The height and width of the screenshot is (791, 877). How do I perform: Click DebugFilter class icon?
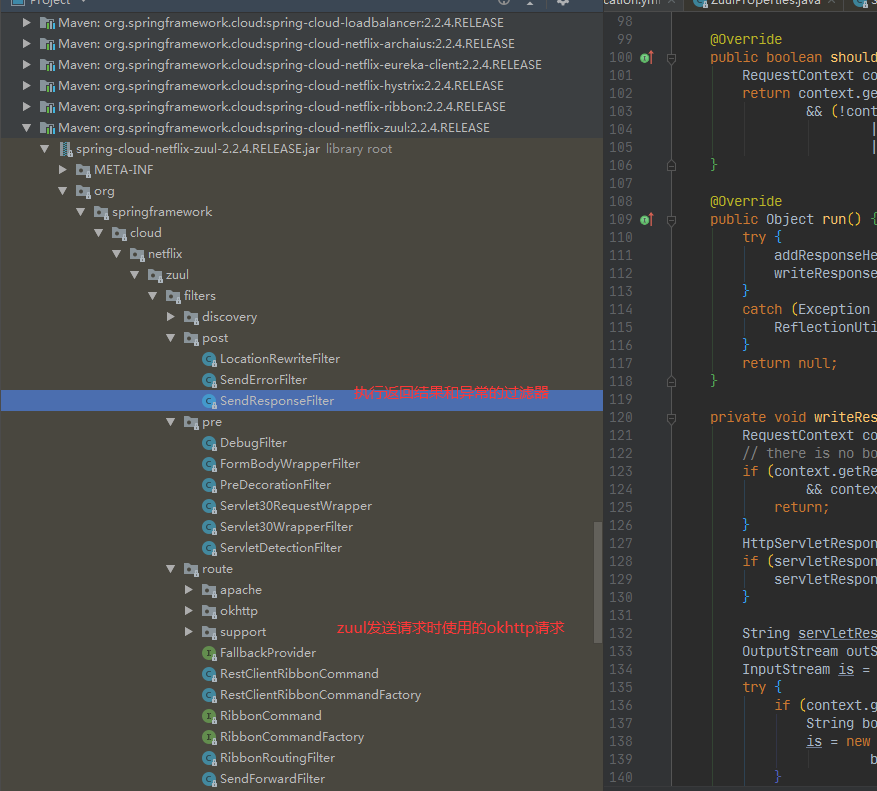pos(209,443)
